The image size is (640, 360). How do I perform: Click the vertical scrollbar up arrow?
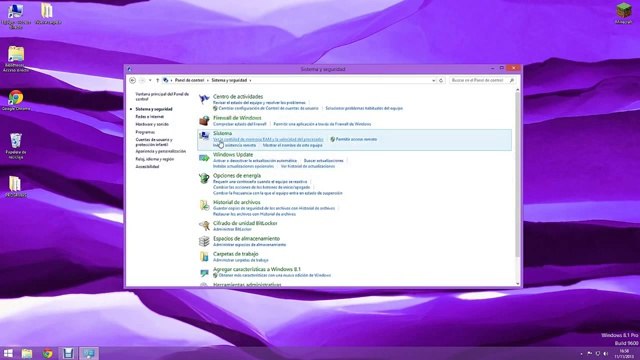pos(518,90)
